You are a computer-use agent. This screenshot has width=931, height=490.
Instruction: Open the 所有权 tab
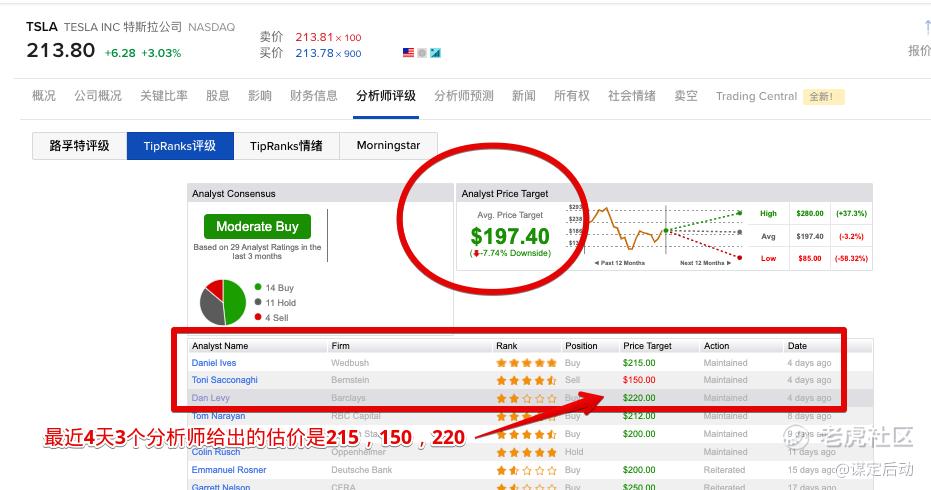tap(572, 96)
